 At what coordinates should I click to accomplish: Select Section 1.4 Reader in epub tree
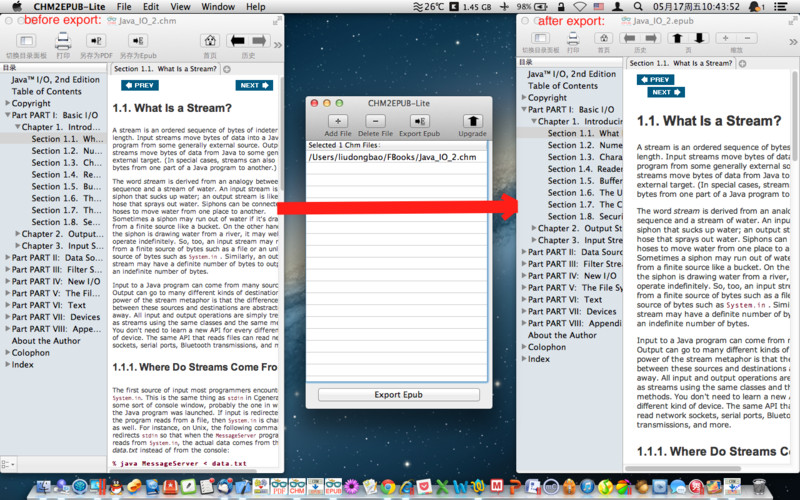click(585, 169)
